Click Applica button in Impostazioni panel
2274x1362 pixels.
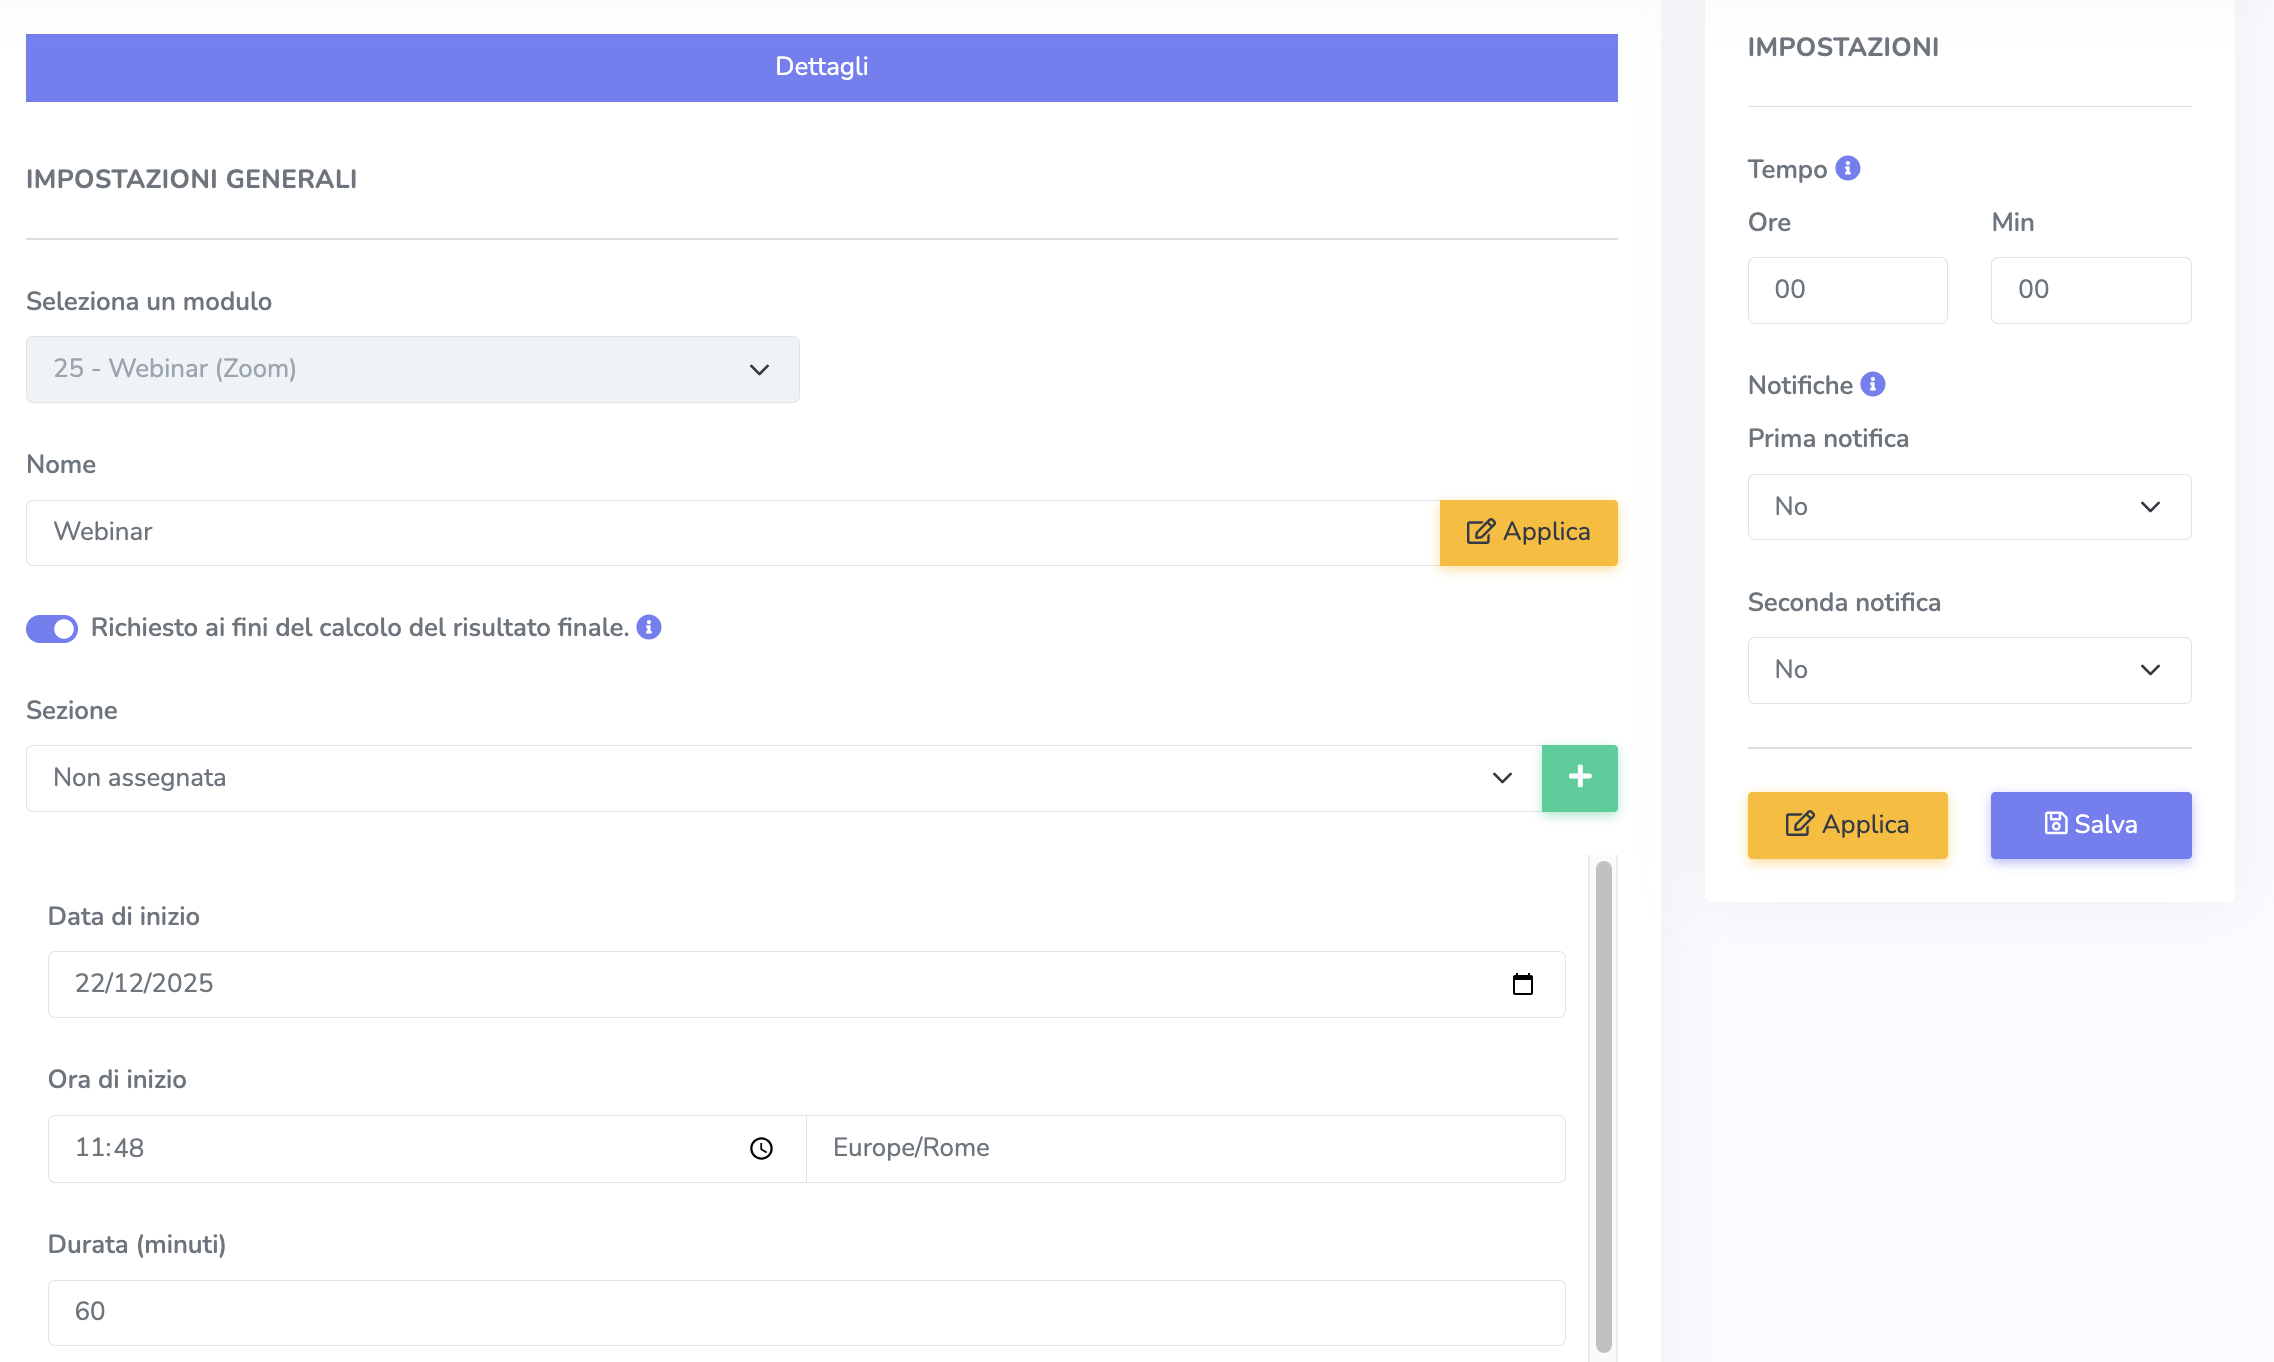click(1847, 825)
